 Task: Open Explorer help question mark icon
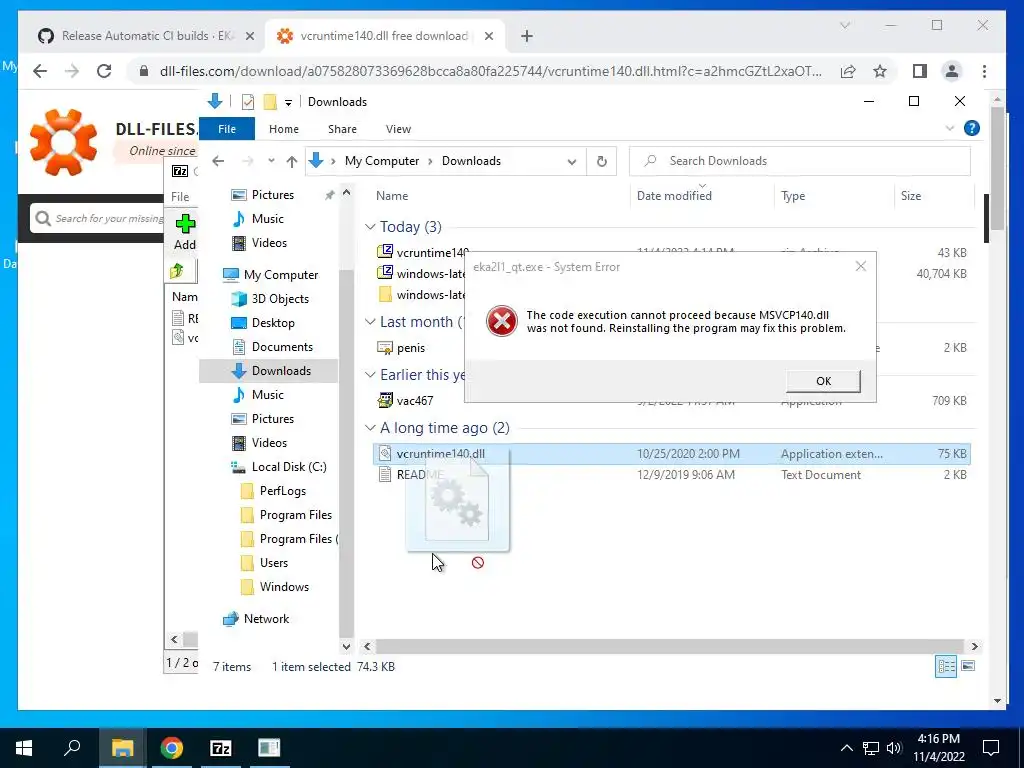pyautogui.click(x=972, y=128)
